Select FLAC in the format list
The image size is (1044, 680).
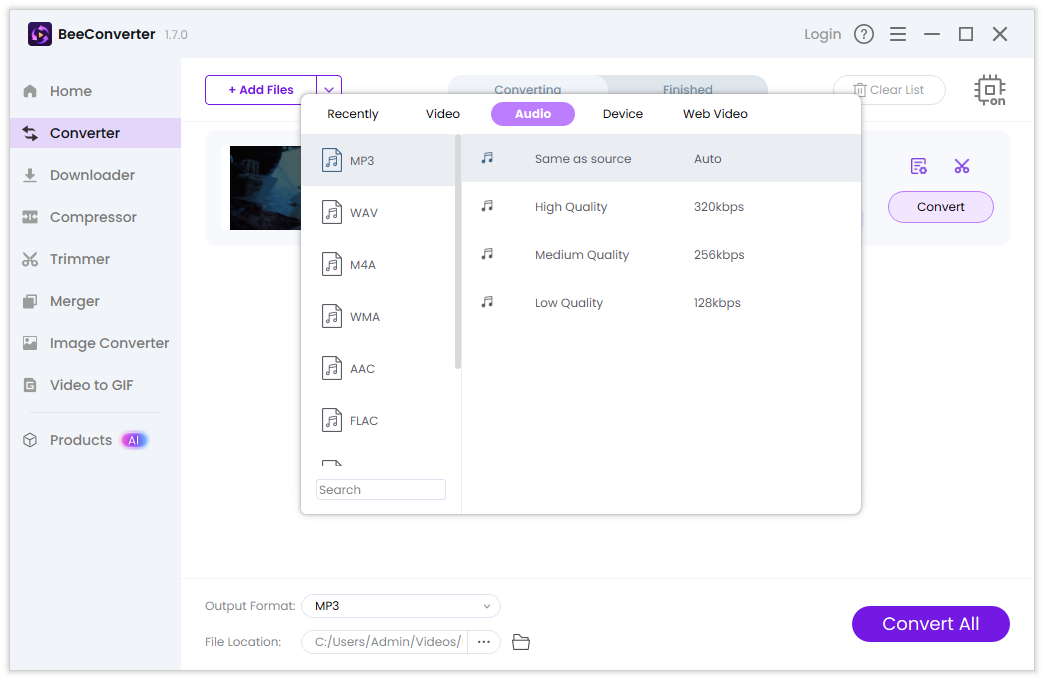(363, 421)
